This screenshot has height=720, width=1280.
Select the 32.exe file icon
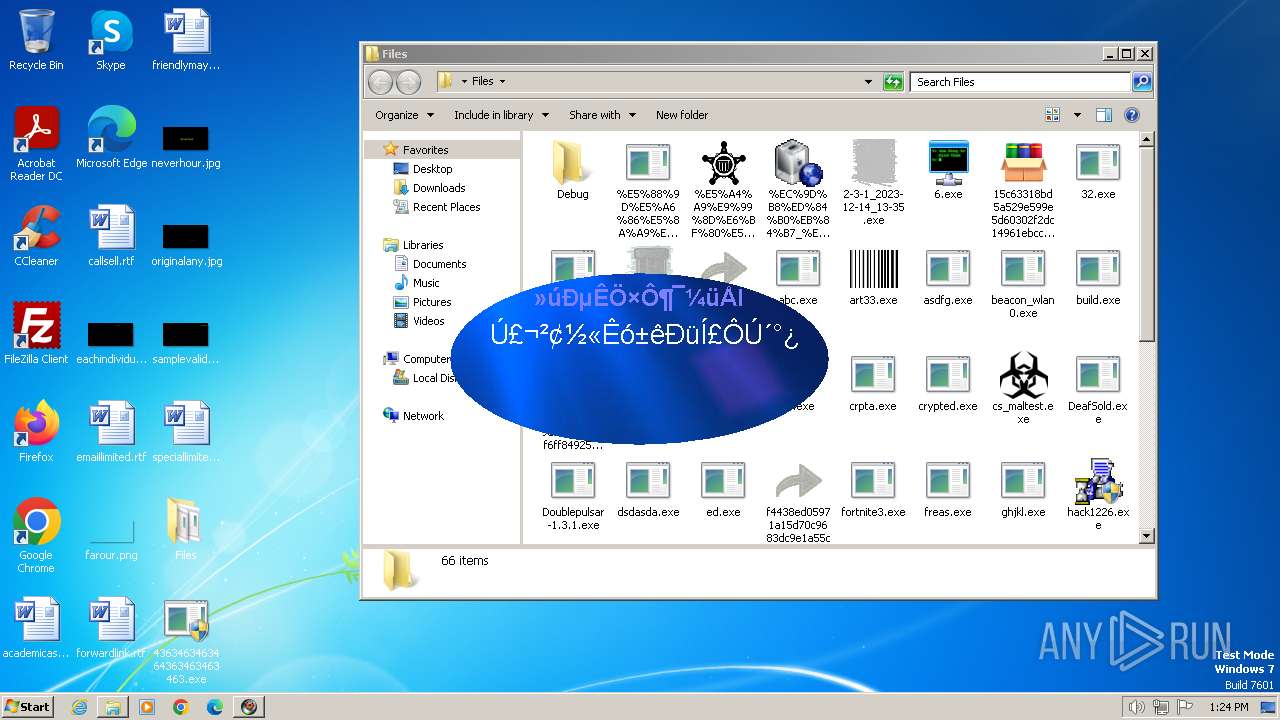pyautogui.click(x=1098, y=169)
